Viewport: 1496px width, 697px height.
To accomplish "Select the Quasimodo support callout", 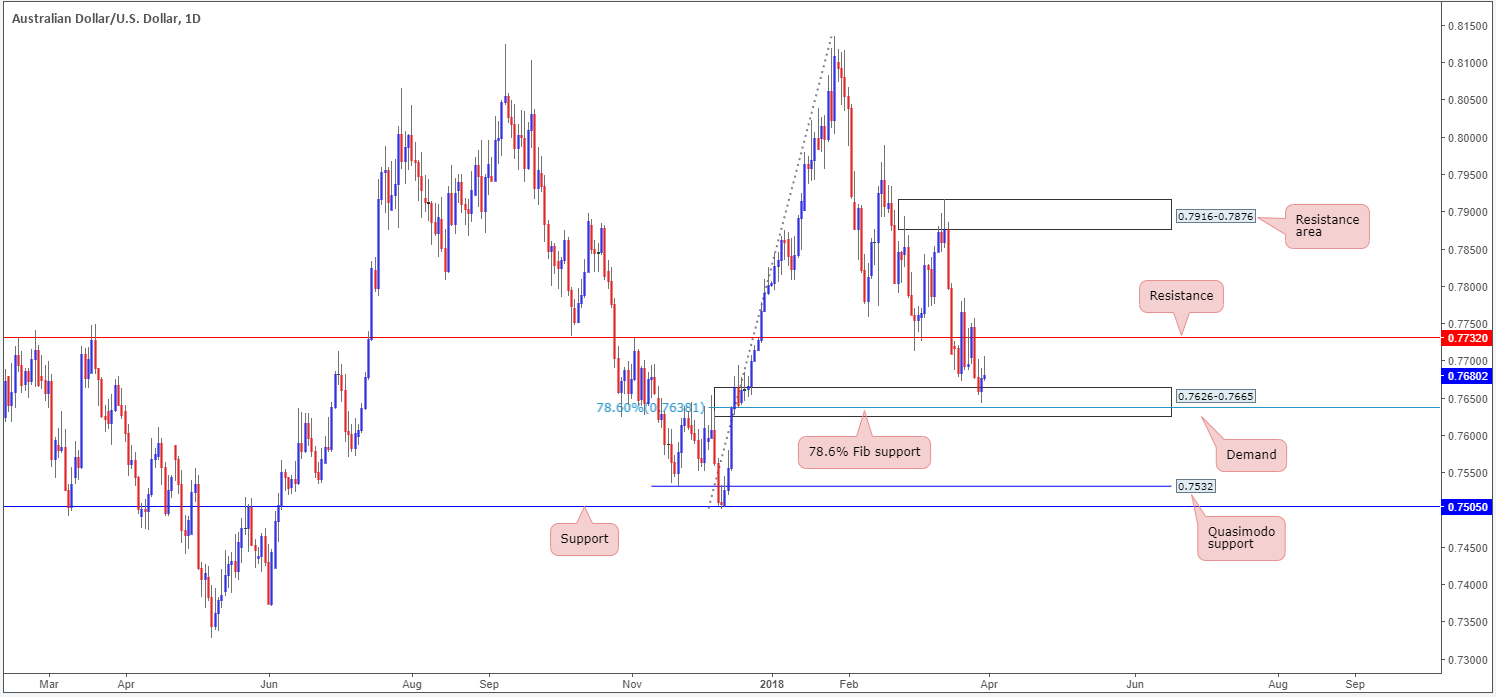I will (x=1240, y=540).
